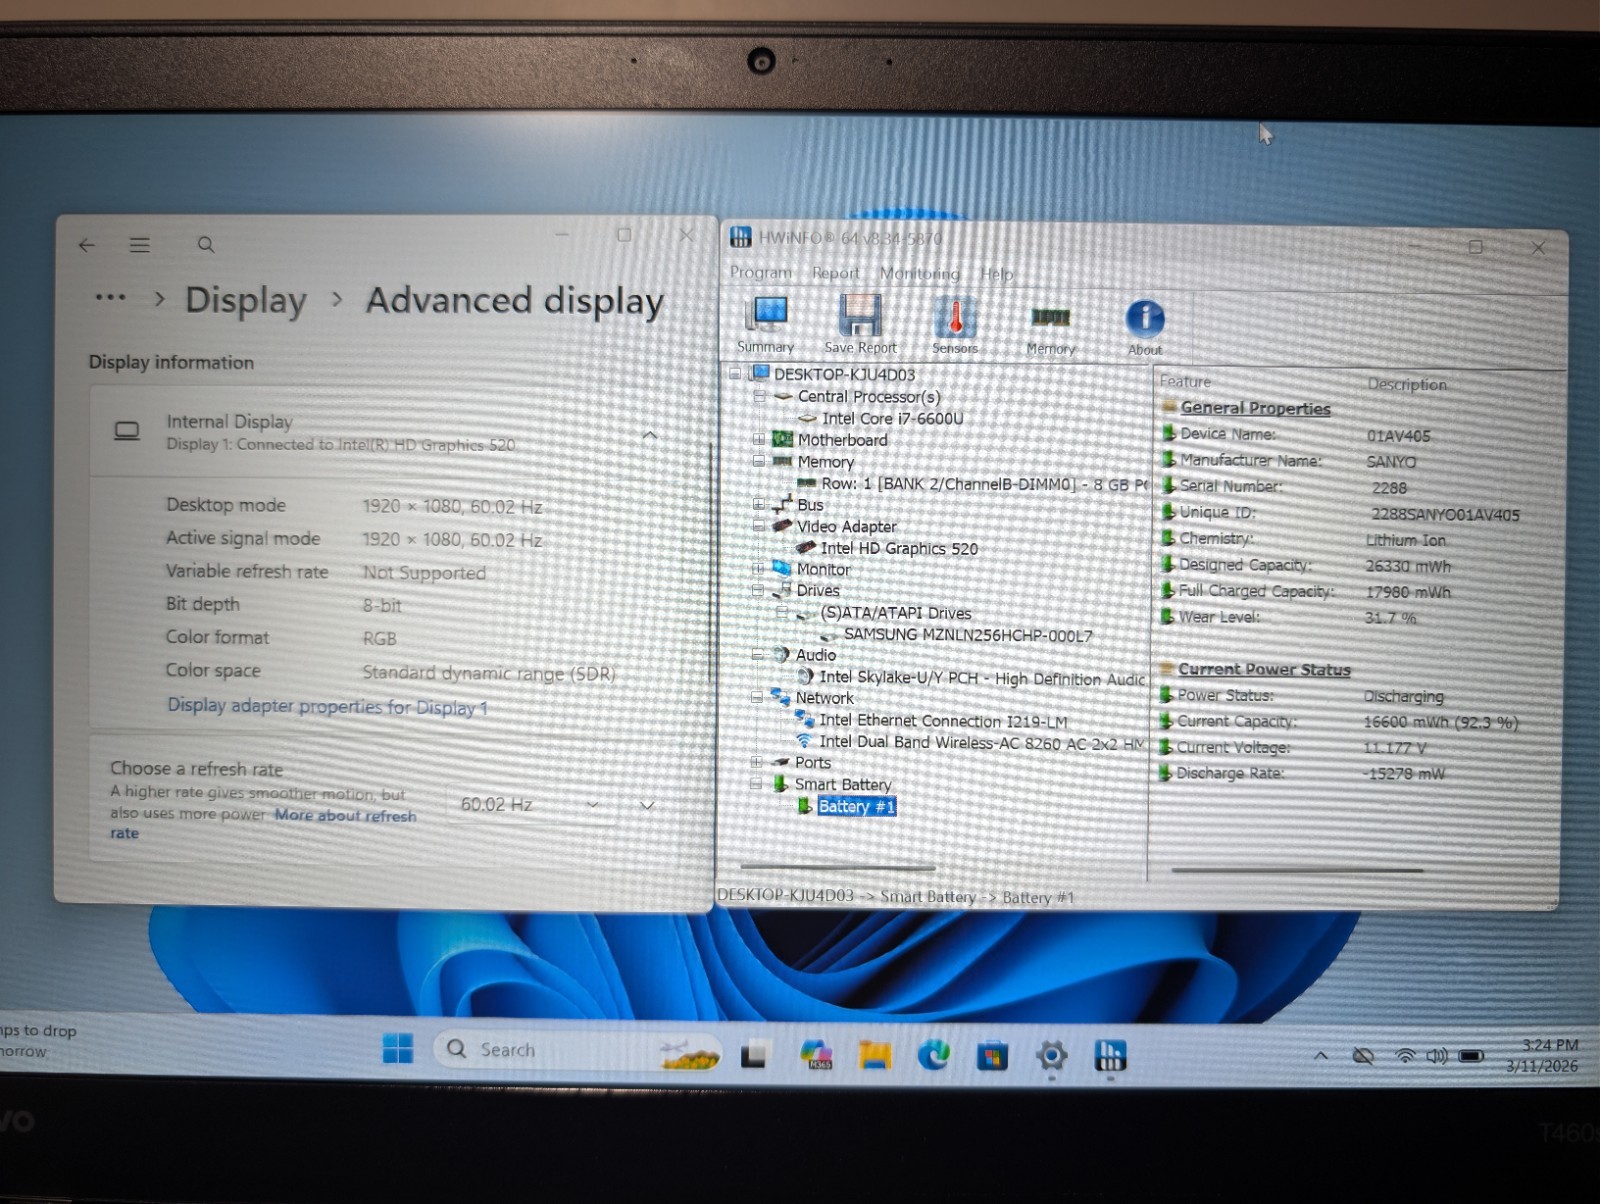Click the Wi-Fi tray icon
Viewport: 1600px width, 1204px height.
coord(1405,1056)
